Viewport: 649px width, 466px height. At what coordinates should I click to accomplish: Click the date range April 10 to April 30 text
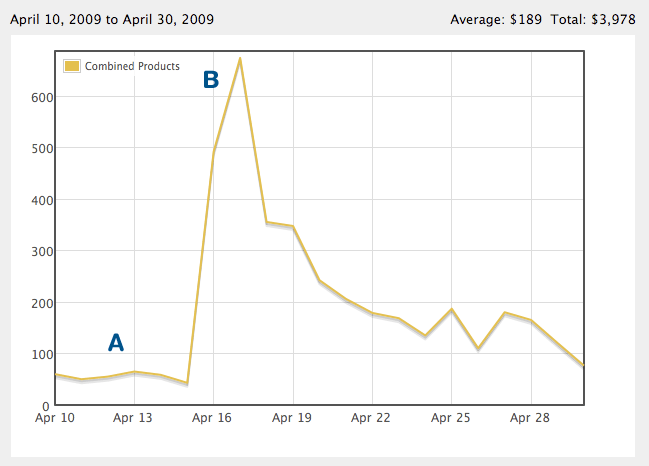tap(112, 19)
